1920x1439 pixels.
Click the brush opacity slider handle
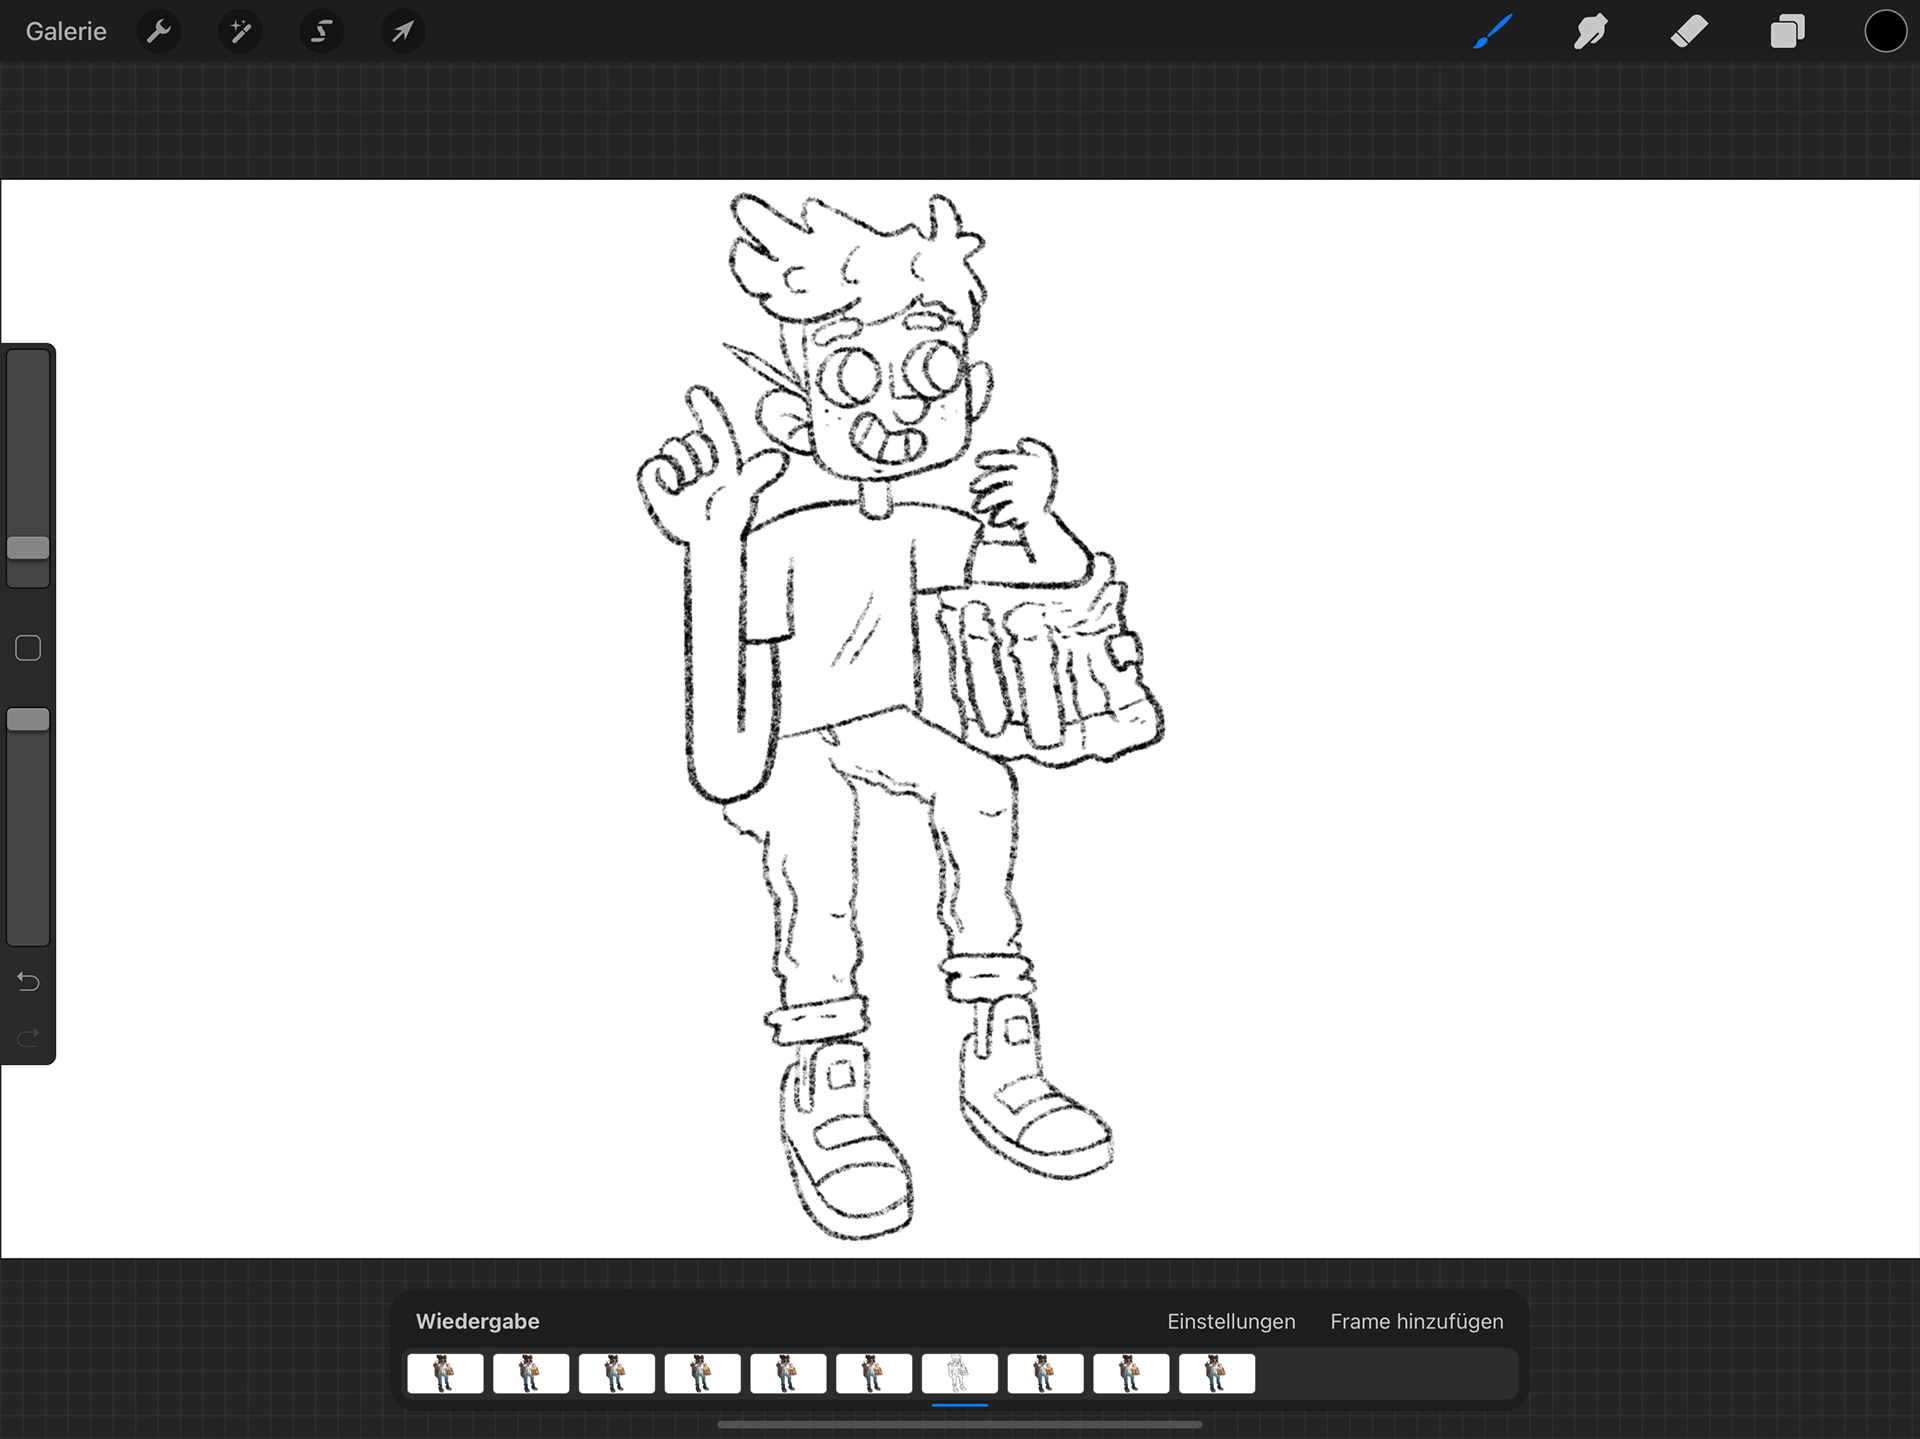pos(28,719)
